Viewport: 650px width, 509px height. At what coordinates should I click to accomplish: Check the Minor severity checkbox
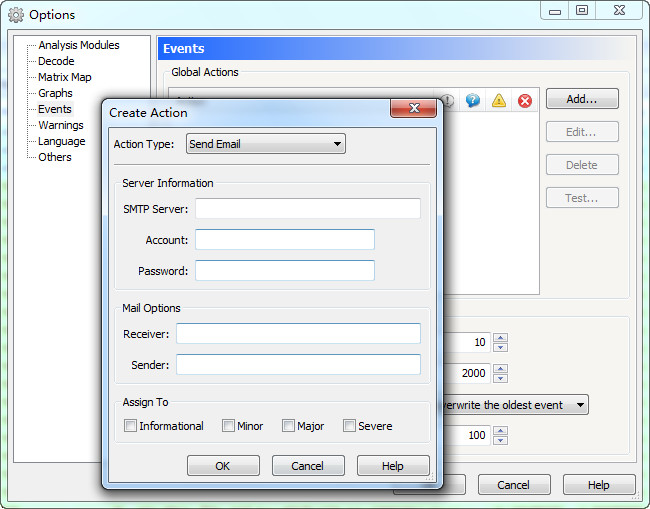click(228, 426)
